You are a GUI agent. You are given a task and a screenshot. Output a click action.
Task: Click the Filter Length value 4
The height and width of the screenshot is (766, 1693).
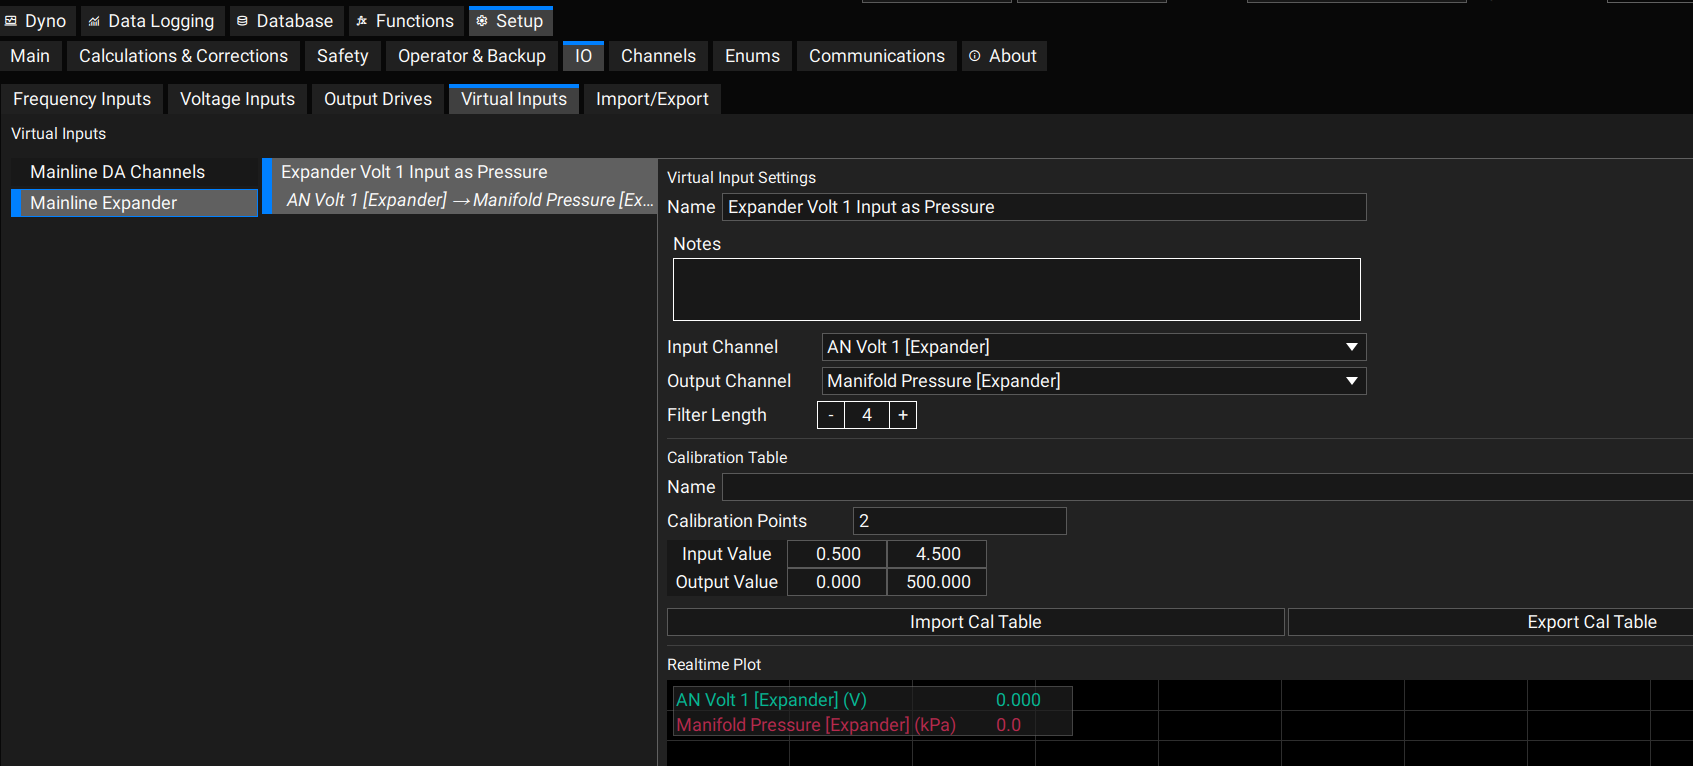867,415
